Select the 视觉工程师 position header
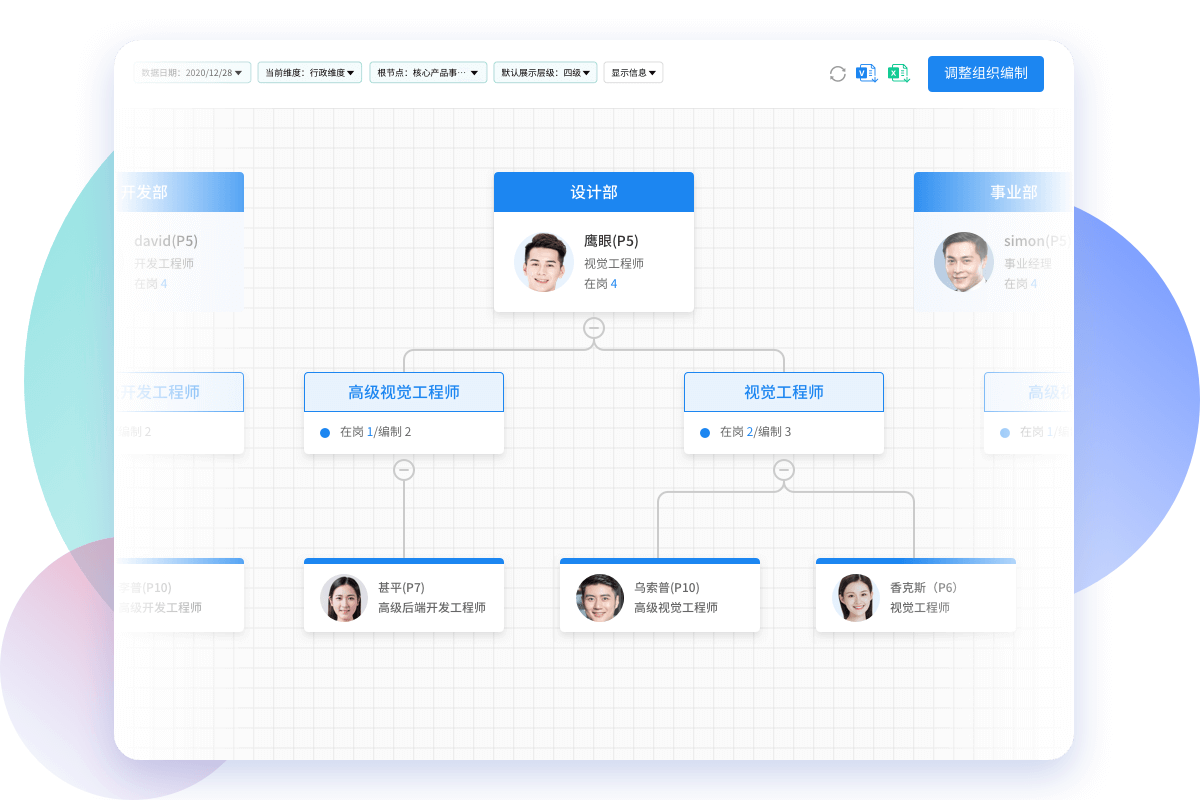 784,392
